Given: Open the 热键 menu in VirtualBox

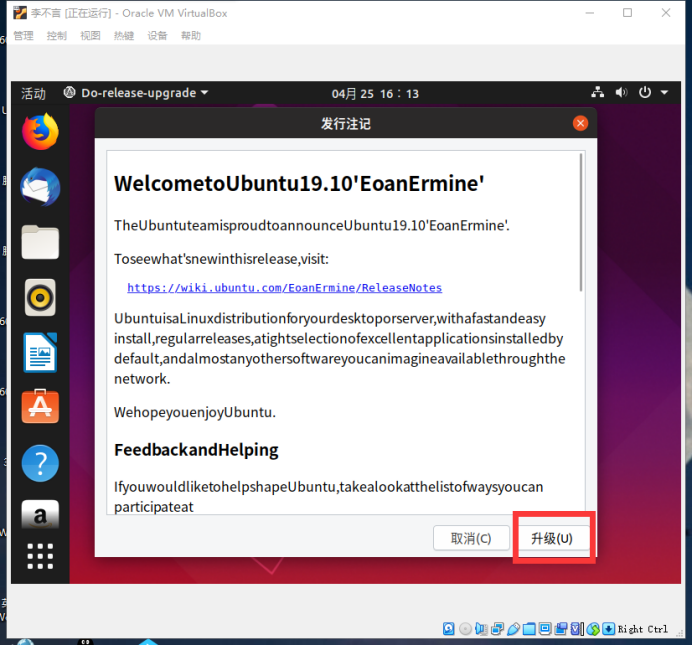Looking at the screenshot, I should pos(124,36).
